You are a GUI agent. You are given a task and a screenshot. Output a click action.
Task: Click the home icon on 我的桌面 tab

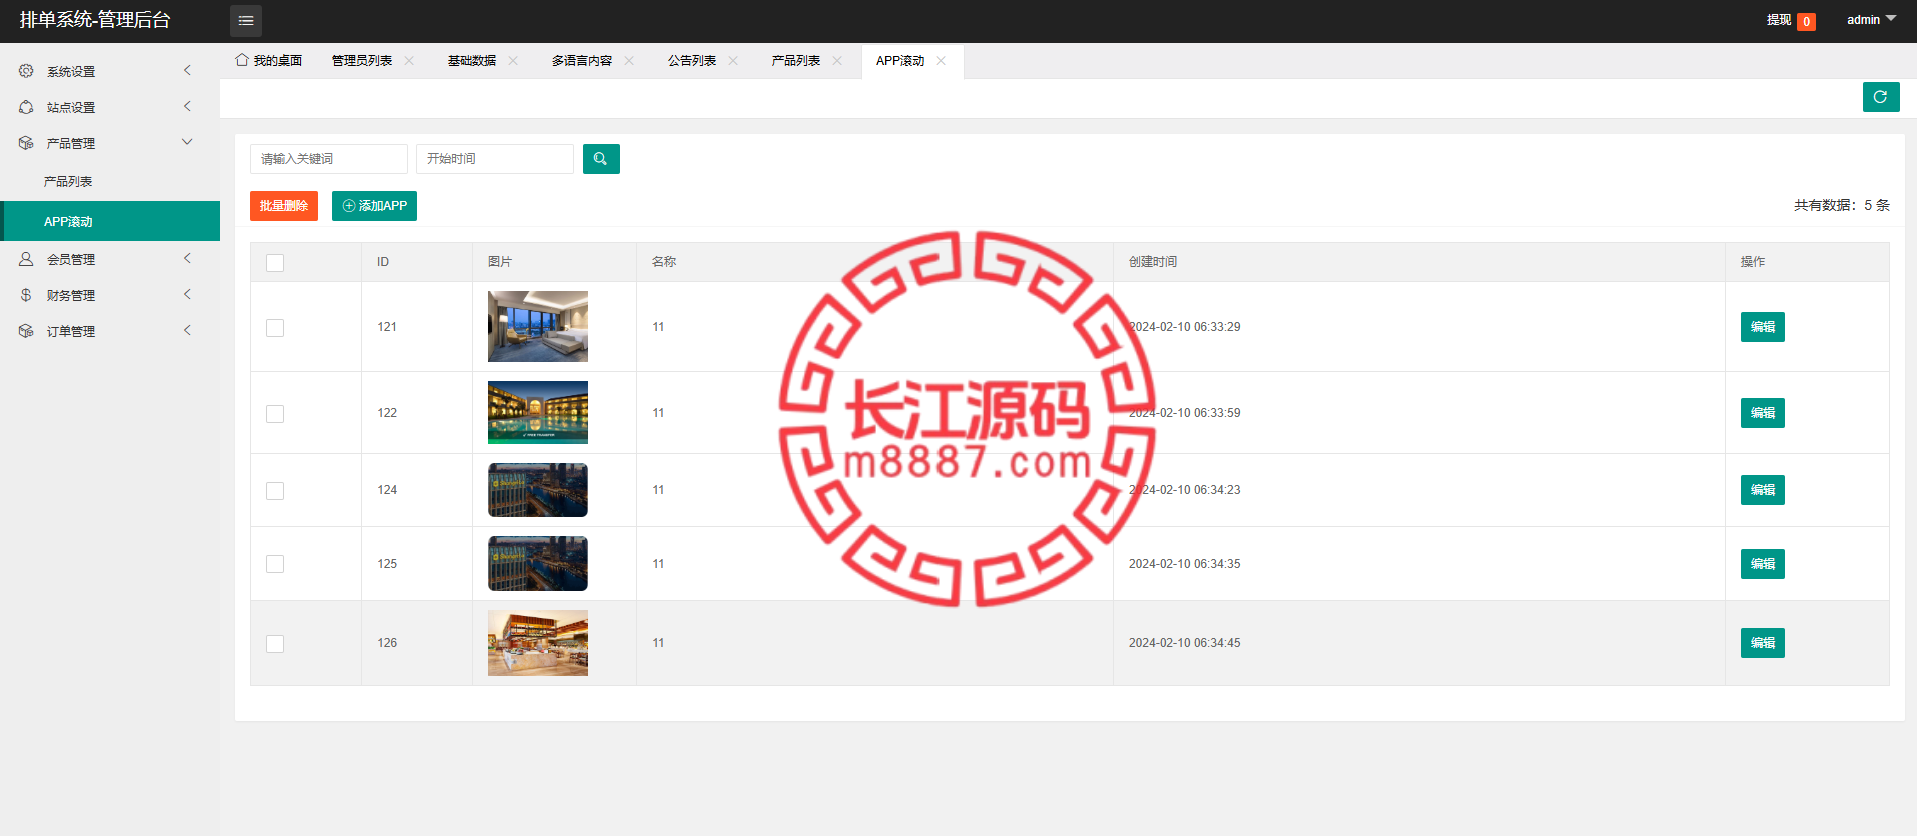click(242, 60)
